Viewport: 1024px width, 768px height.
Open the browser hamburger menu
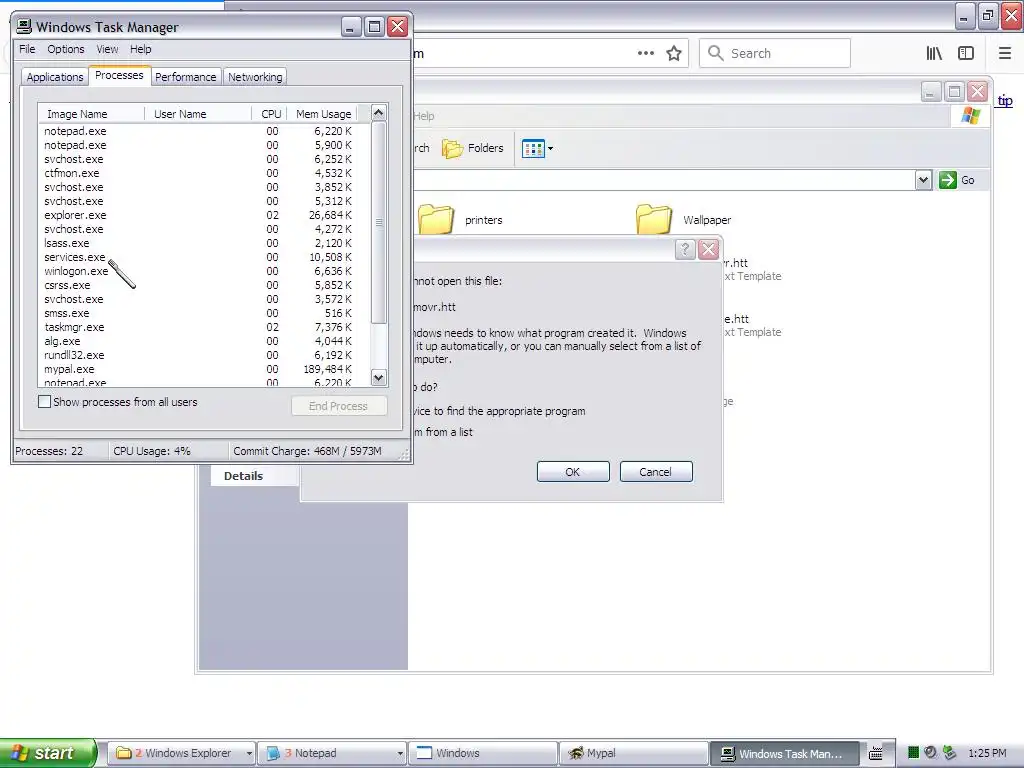pos(1005,53)
